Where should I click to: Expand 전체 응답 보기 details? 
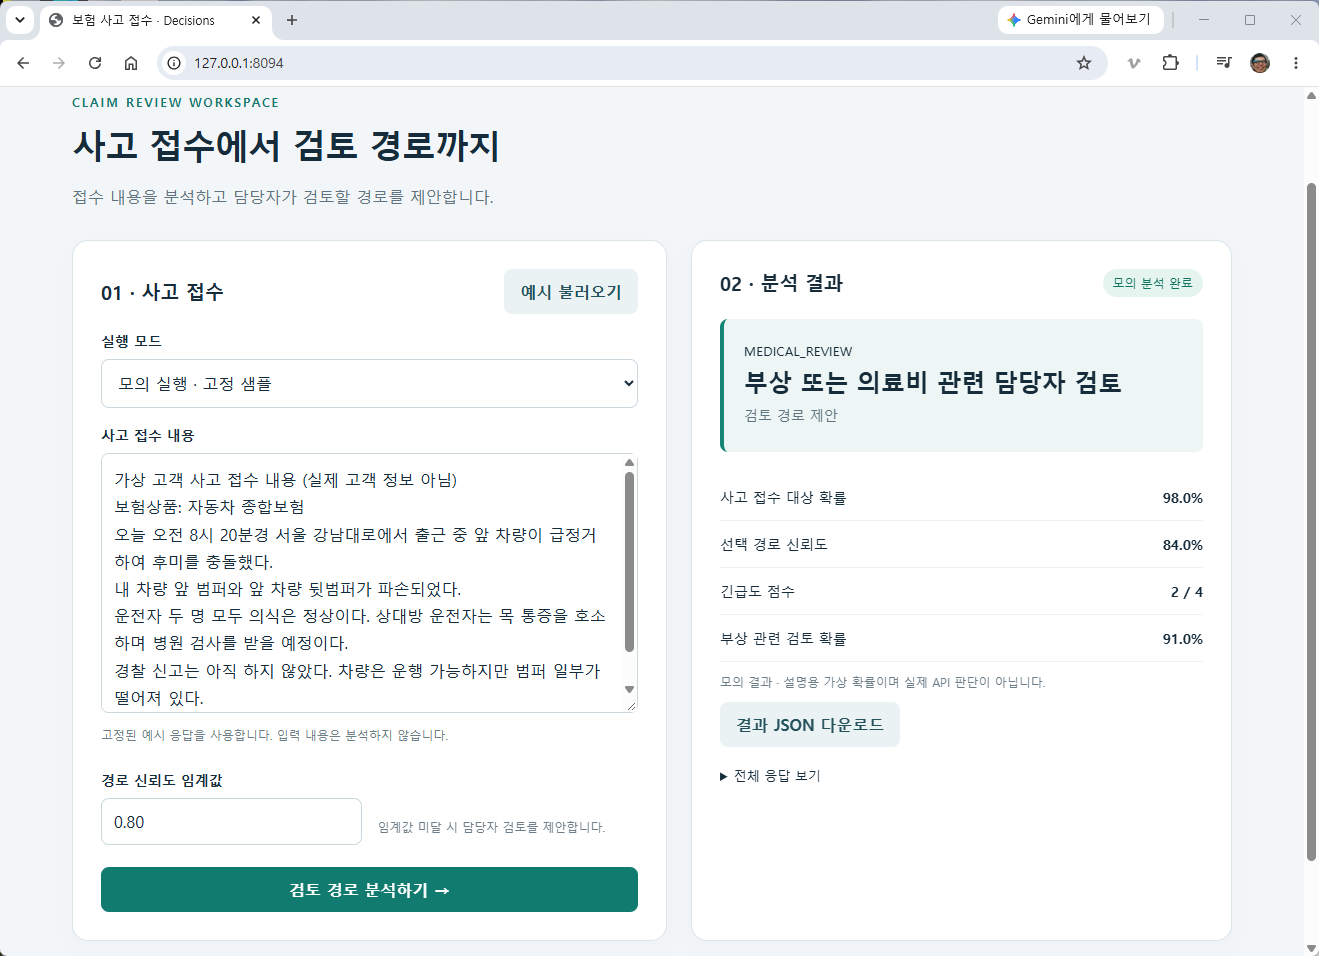(770, 776)
